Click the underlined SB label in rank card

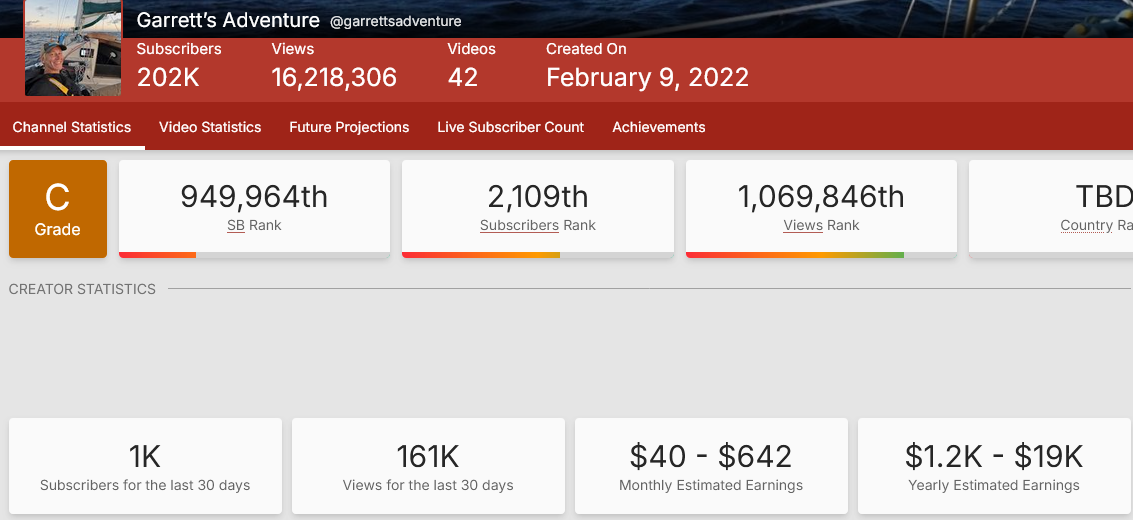click(236, 226)
